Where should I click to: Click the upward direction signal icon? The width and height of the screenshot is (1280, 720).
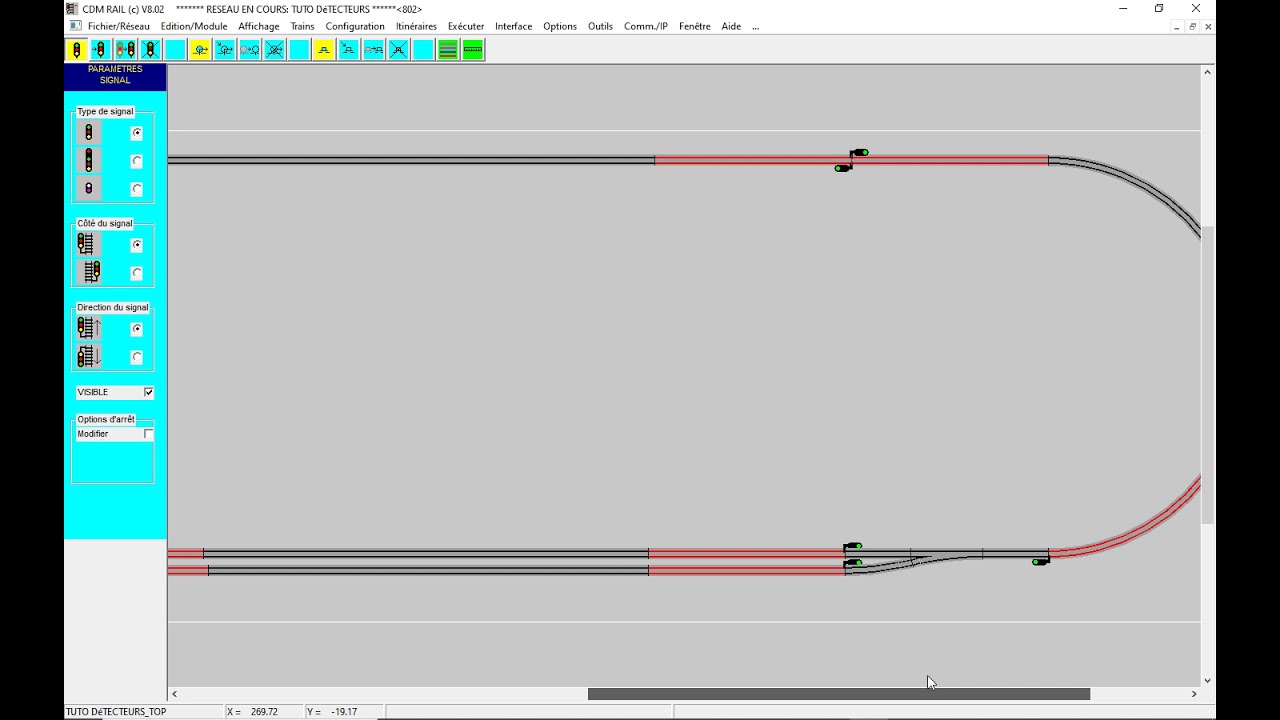(x=89, y=328)
